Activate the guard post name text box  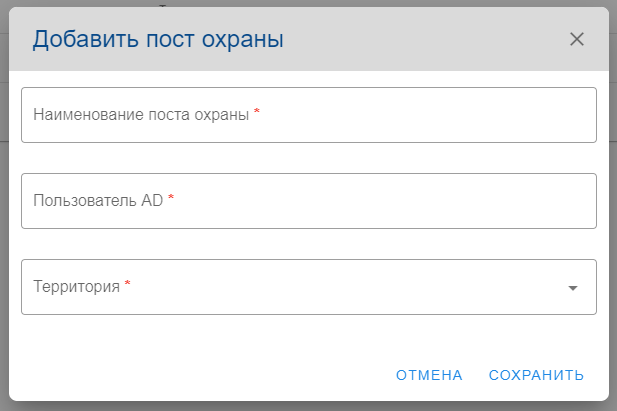pyautogui.click(x=308, y=115)
